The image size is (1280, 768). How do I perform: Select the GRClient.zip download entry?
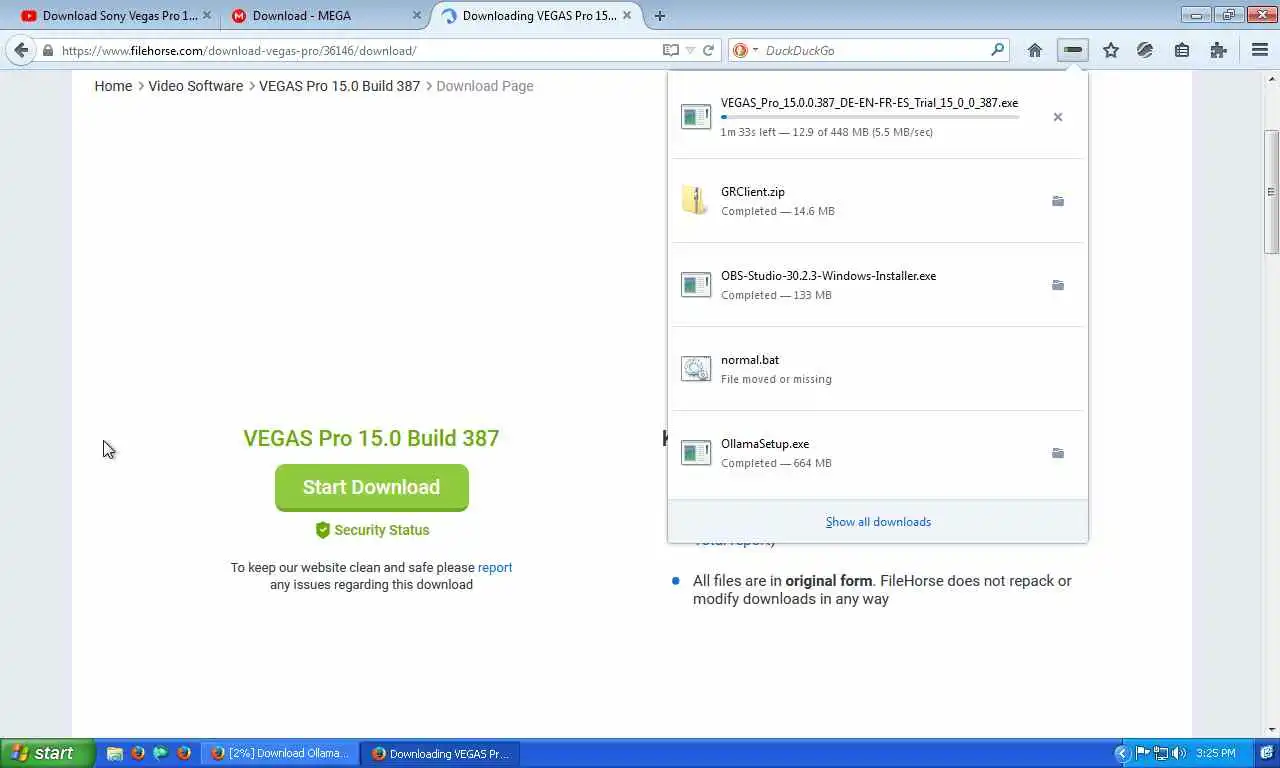[x=878, y=201]
